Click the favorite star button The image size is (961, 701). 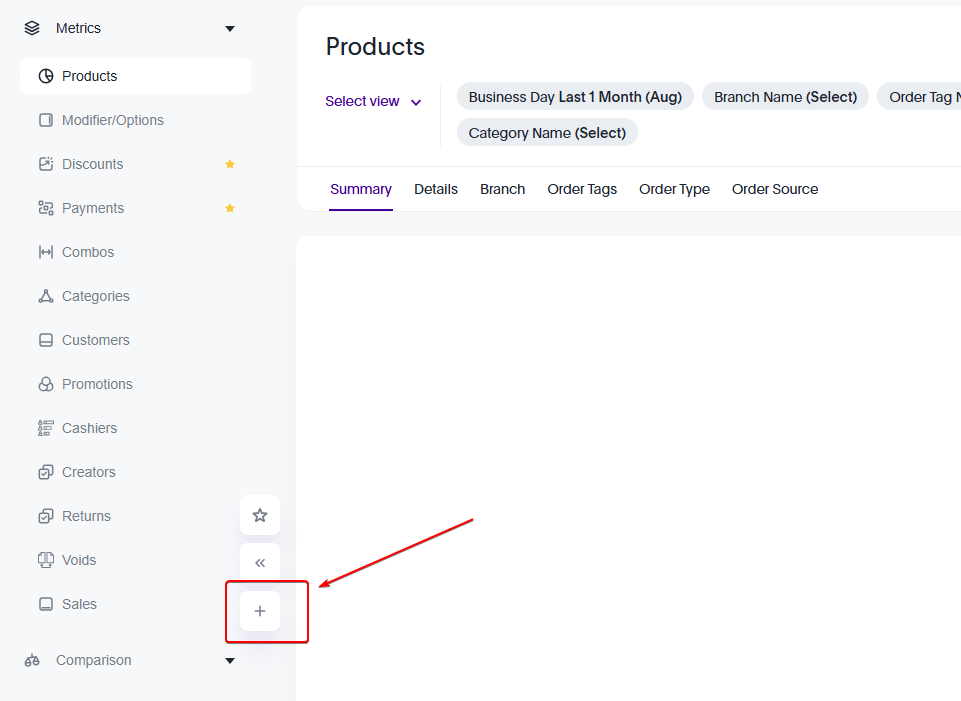coord(260,515)
